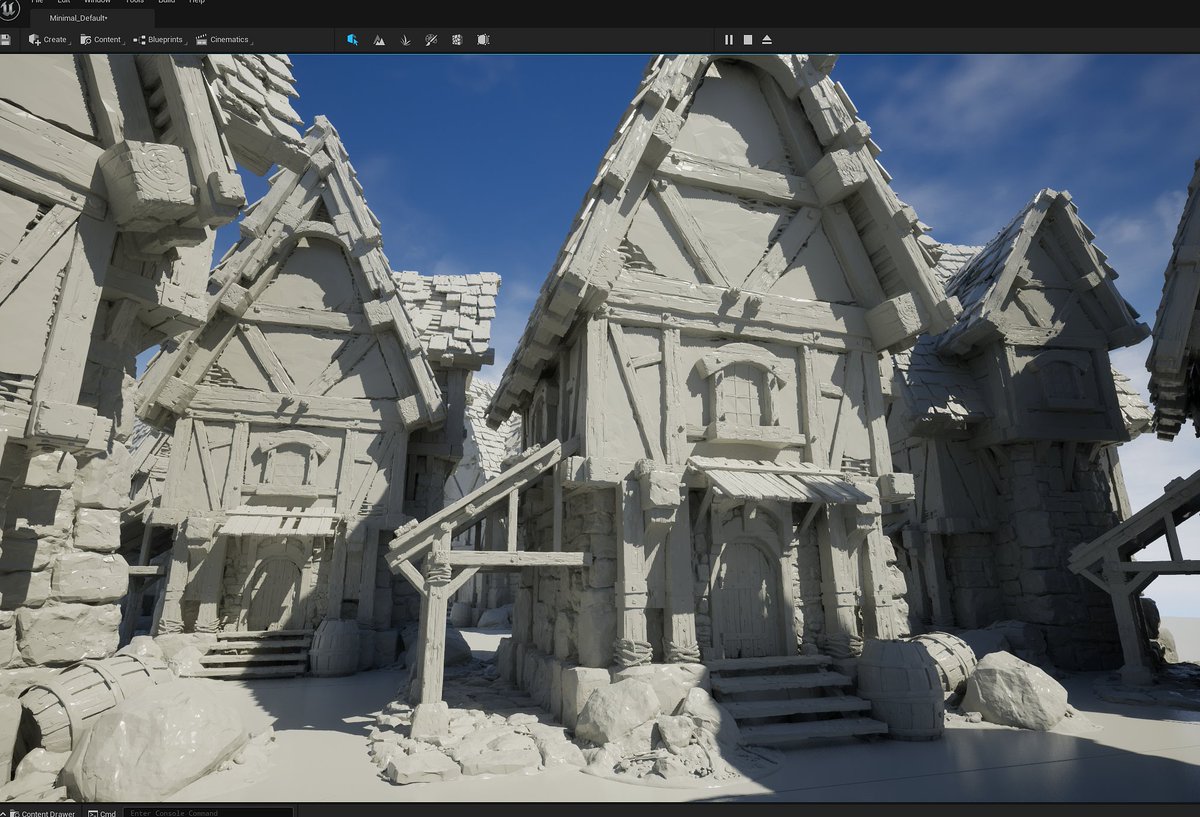
Task: Save the current level with the floppy icon
Action: 6,40
